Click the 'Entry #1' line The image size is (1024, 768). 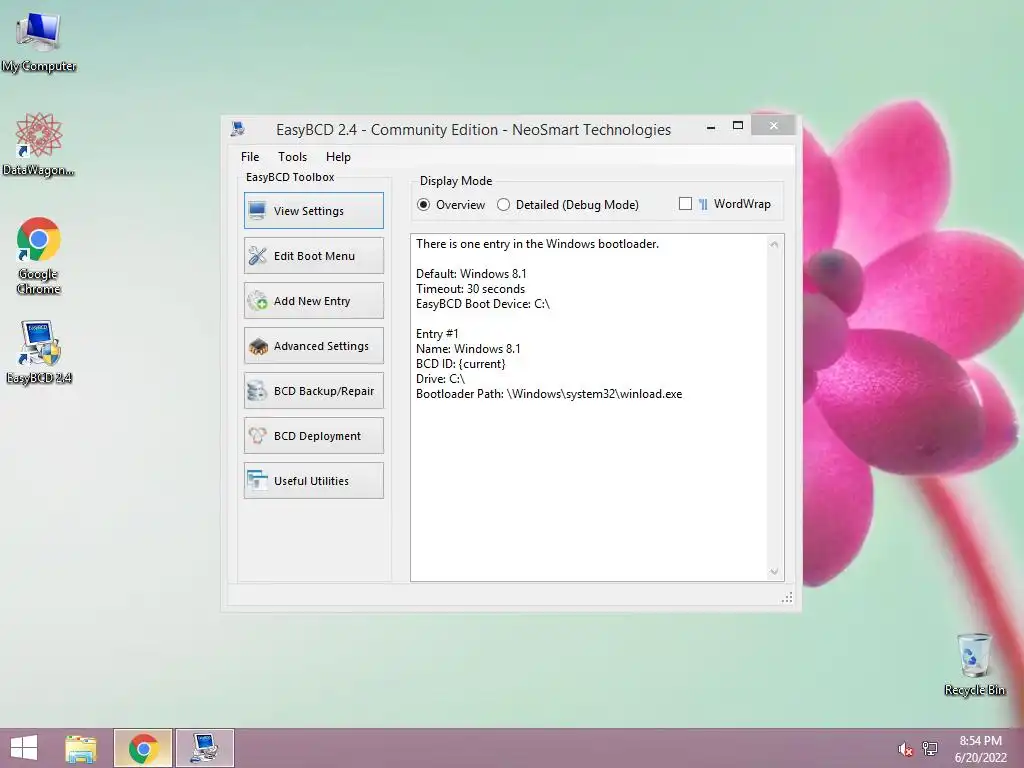tap(437, 334)
